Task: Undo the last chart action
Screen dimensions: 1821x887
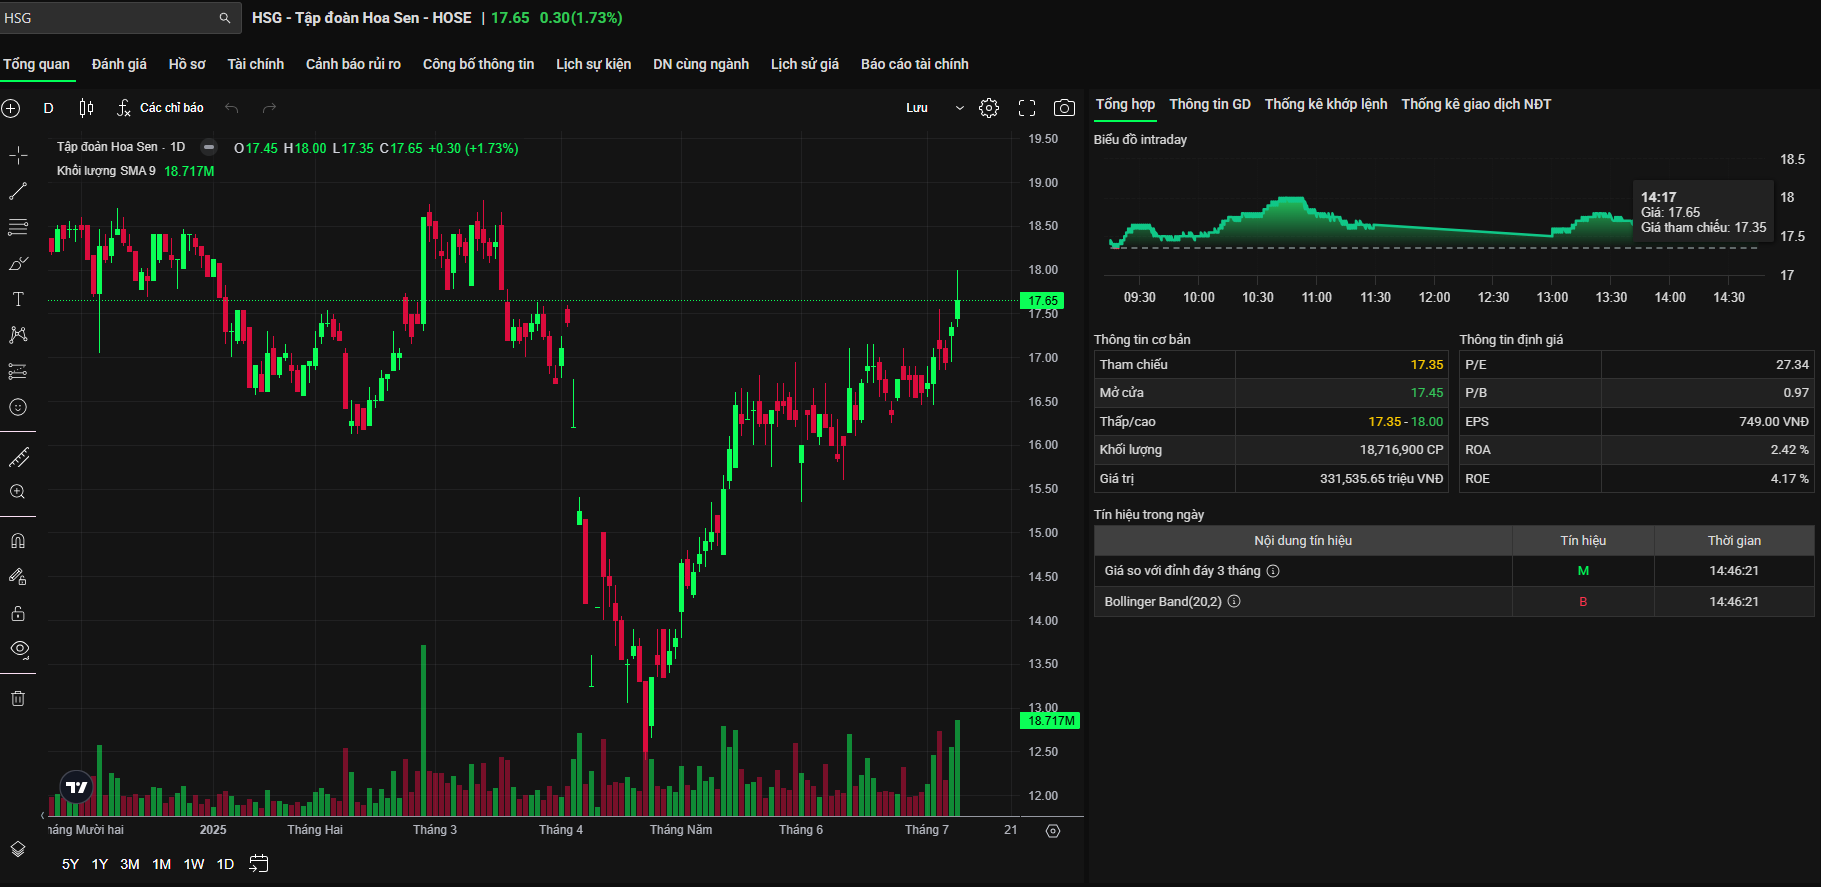Action: [x=232, y=108]
